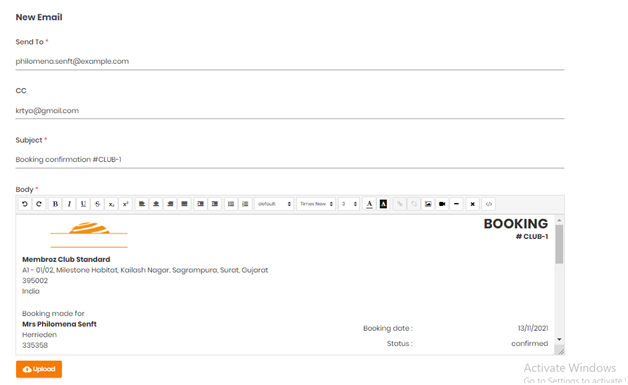This screenshot has height=385, width=628.
Task: Click the Milestone Habitat address line
Action: [x=145, y=270]
